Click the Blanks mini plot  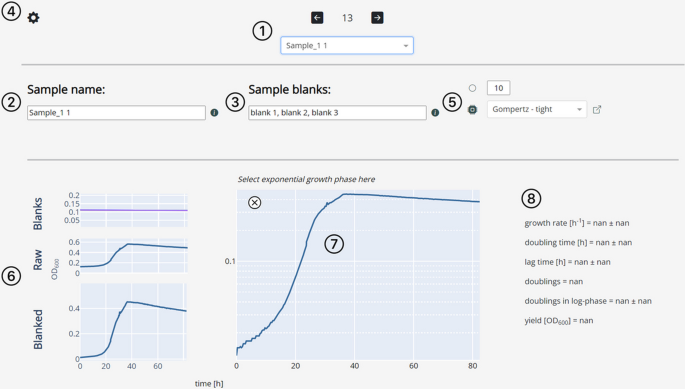(x=134, y=211)
